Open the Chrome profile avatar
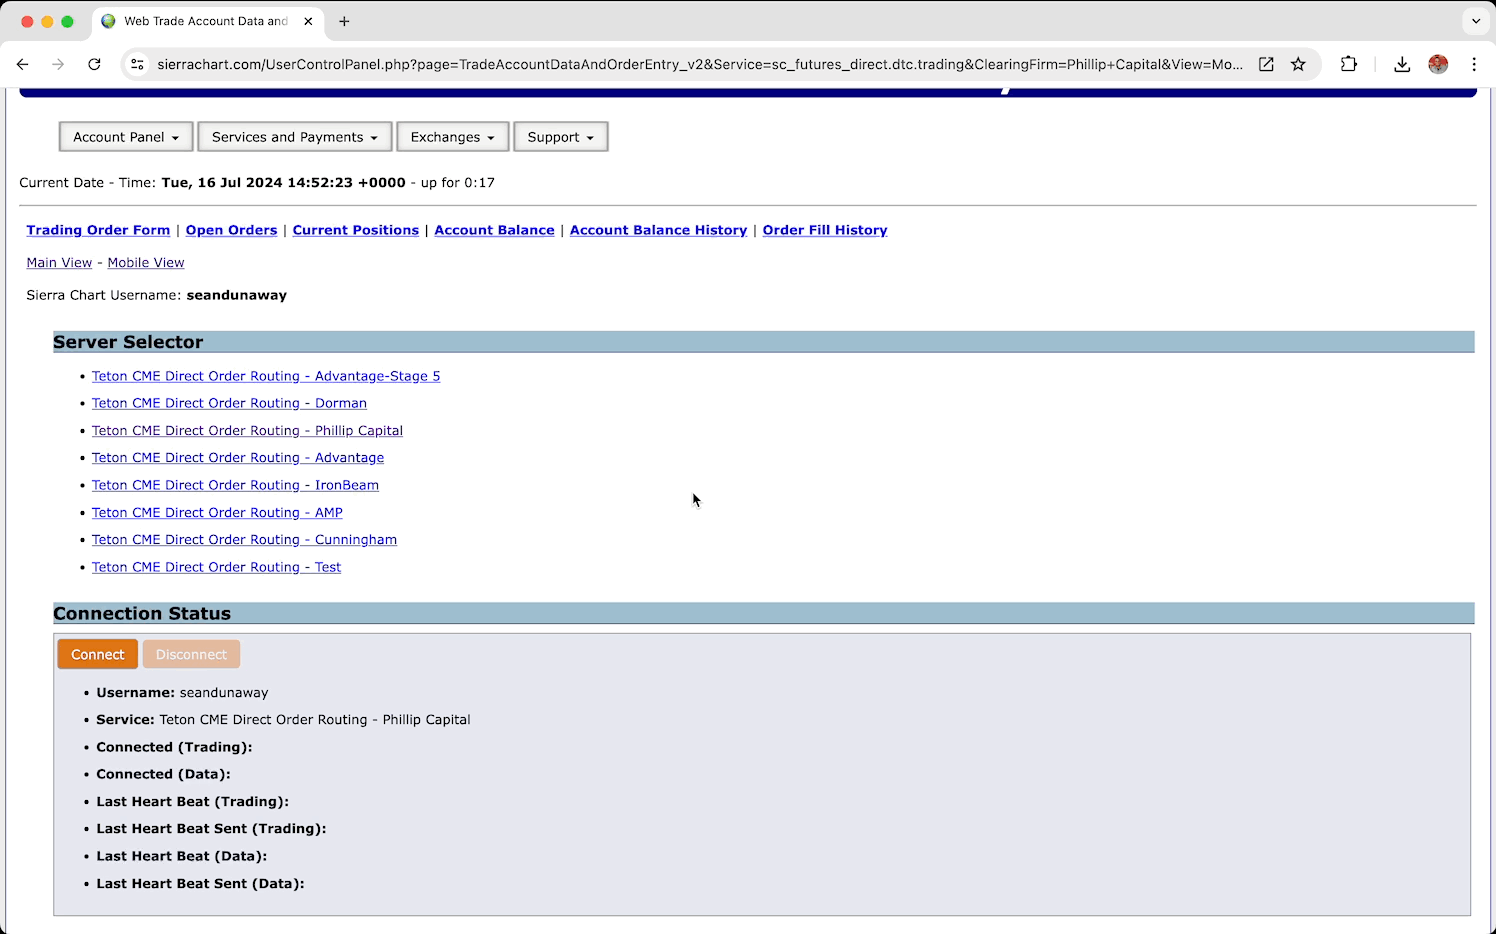 click(1438, 64)
